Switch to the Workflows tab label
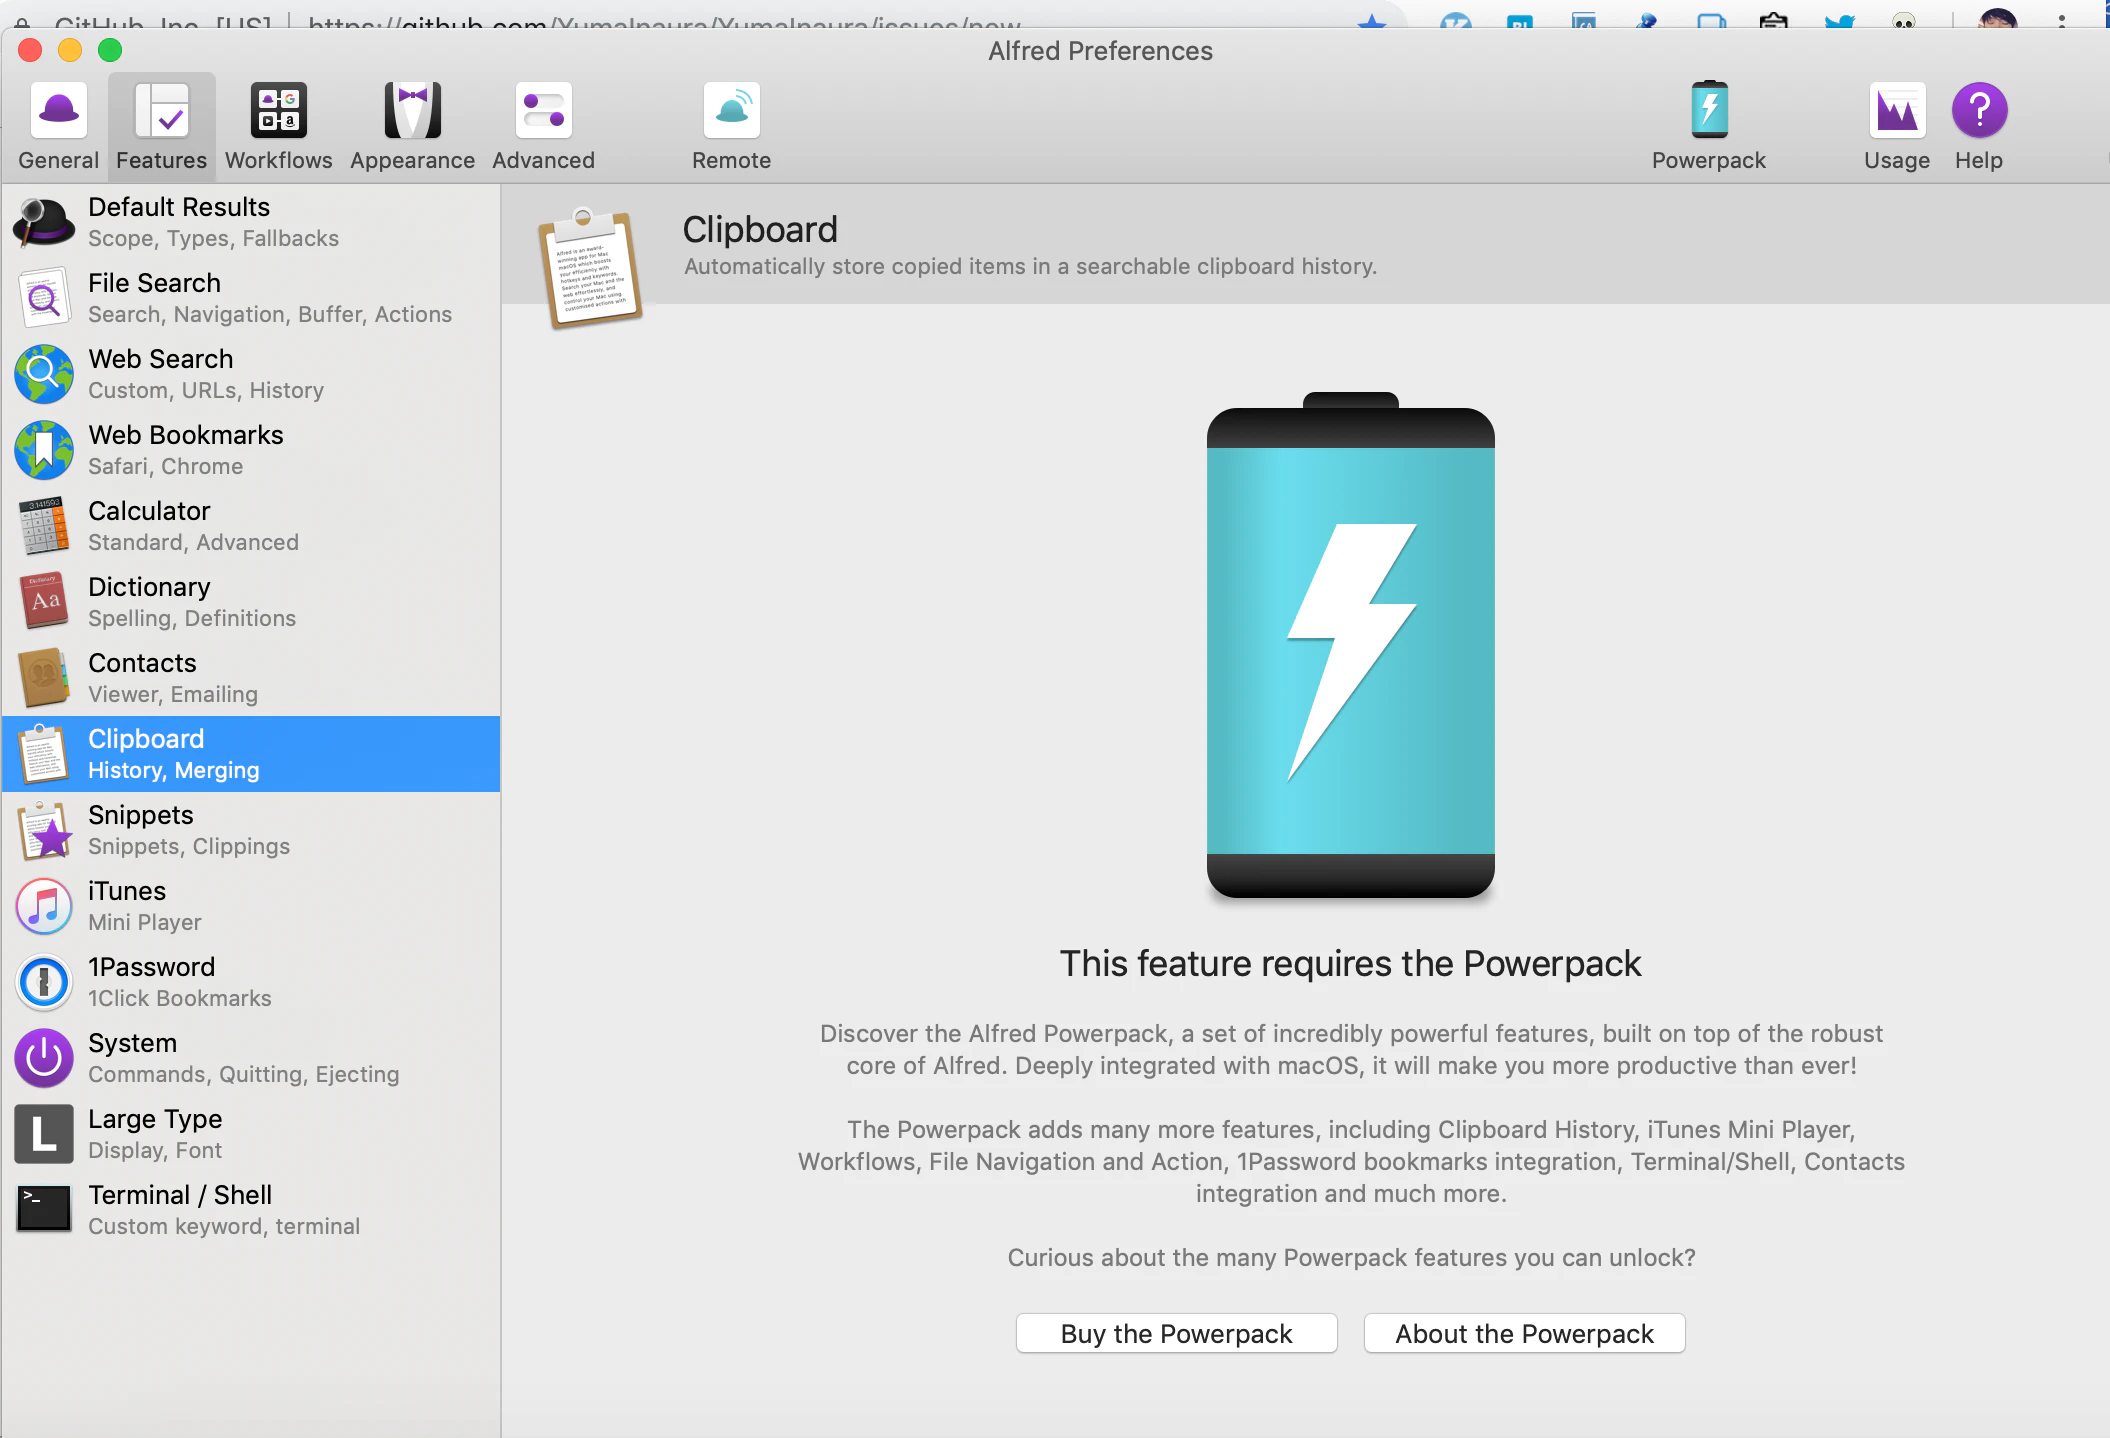2110x1438 pixels. (x=279, y=160)
